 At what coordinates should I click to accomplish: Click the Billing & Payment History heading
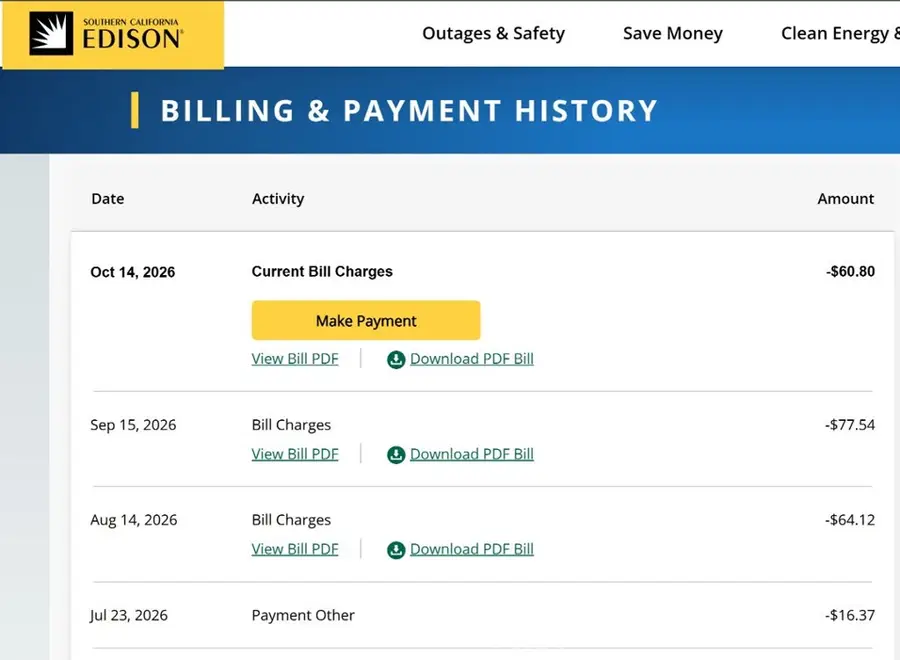click(409, 111)
